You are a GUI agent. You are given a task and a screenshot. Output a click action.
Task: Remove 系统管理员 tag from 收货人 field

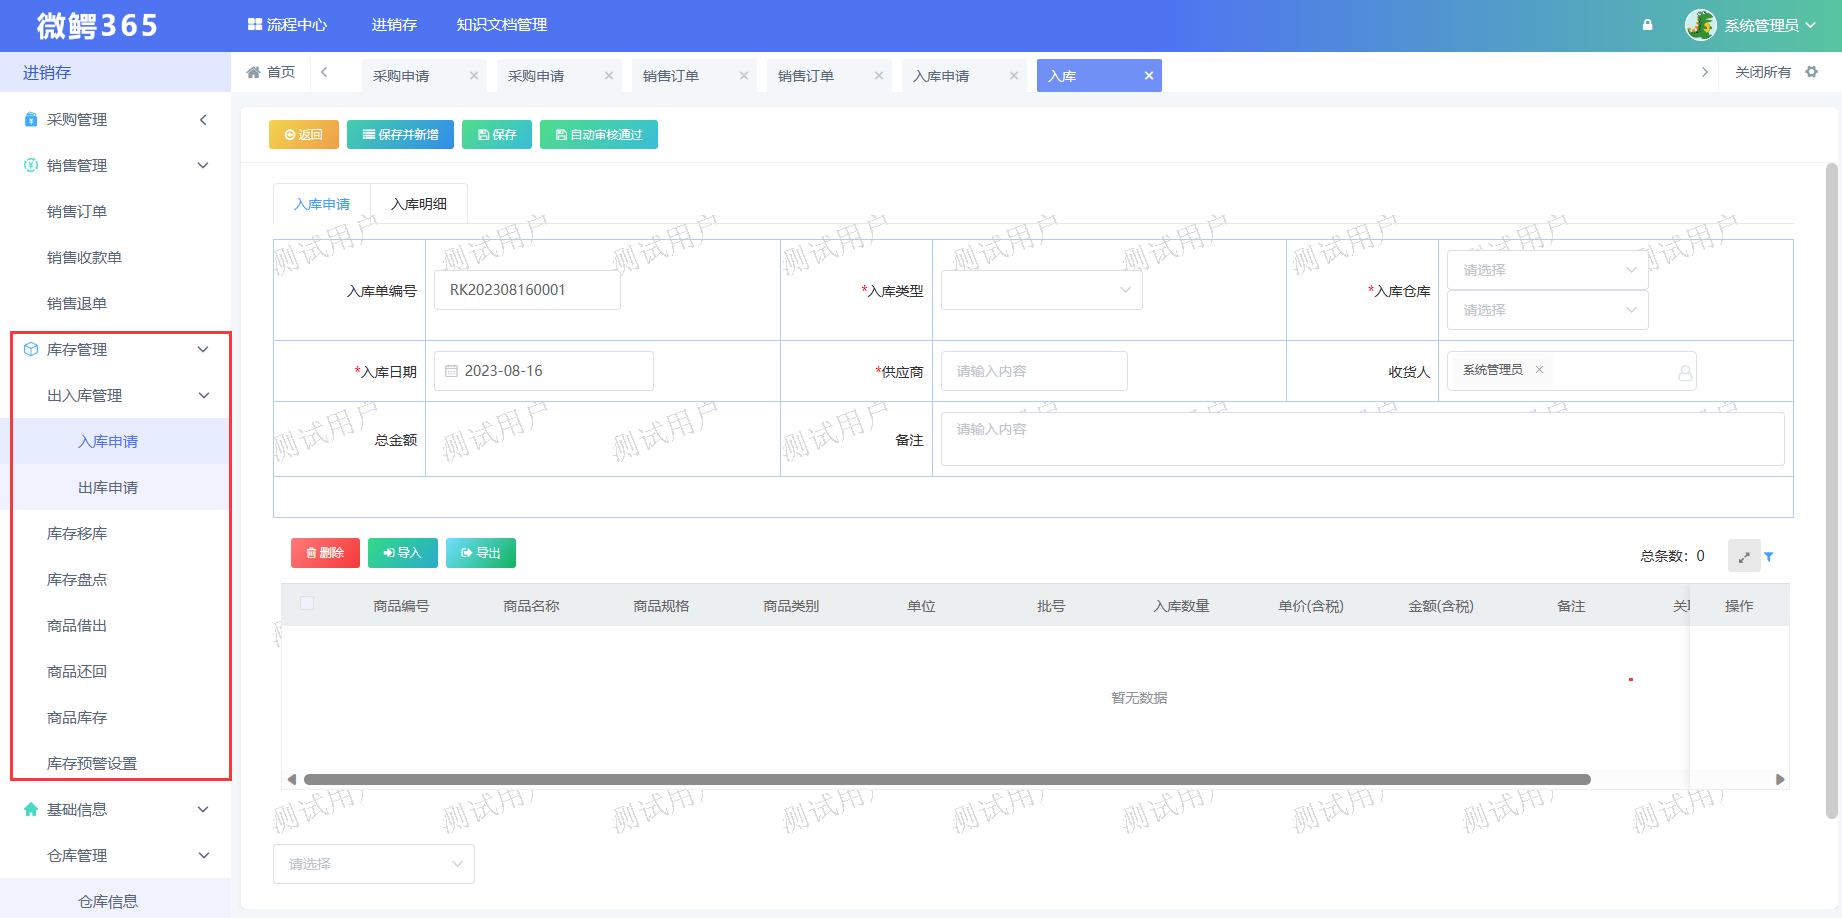(x=1539, y=370)
